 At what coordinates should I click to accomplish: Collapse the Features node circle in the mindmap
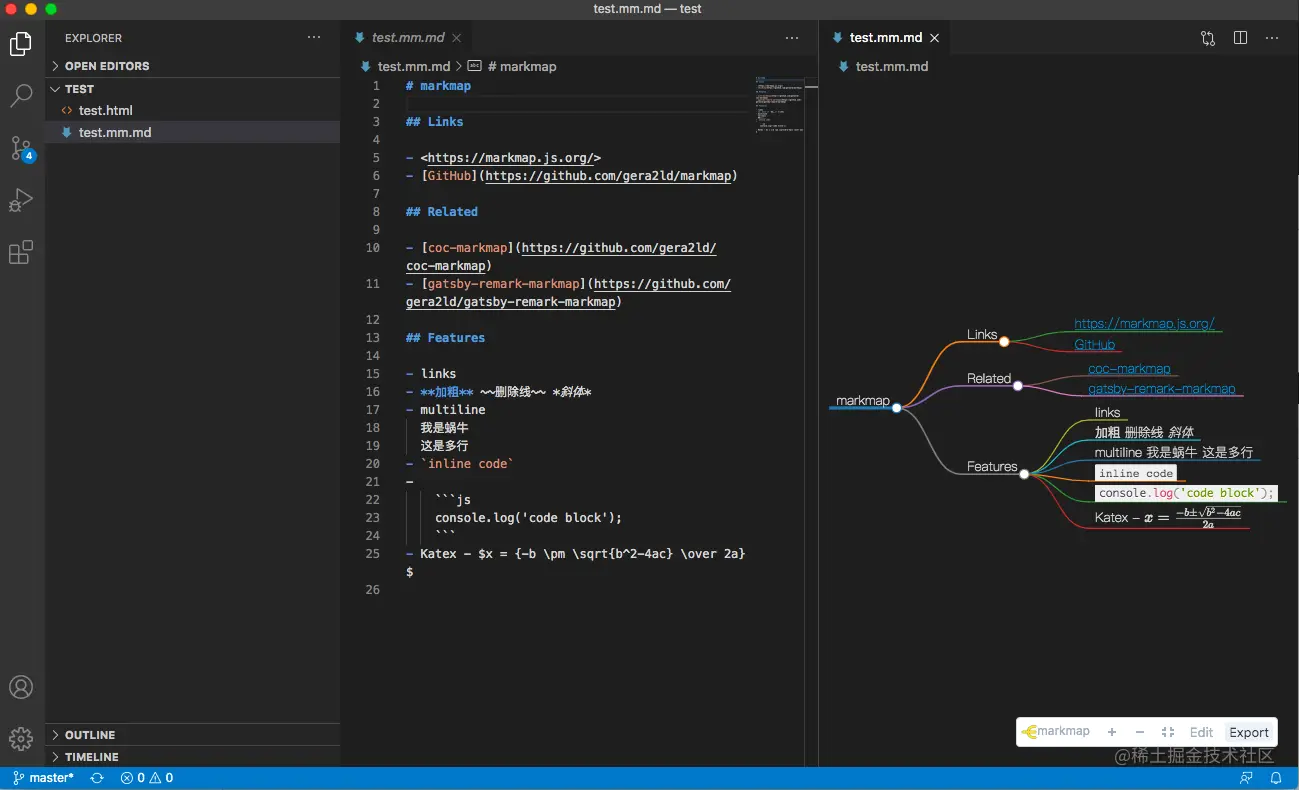click(x=1023, y=473)
